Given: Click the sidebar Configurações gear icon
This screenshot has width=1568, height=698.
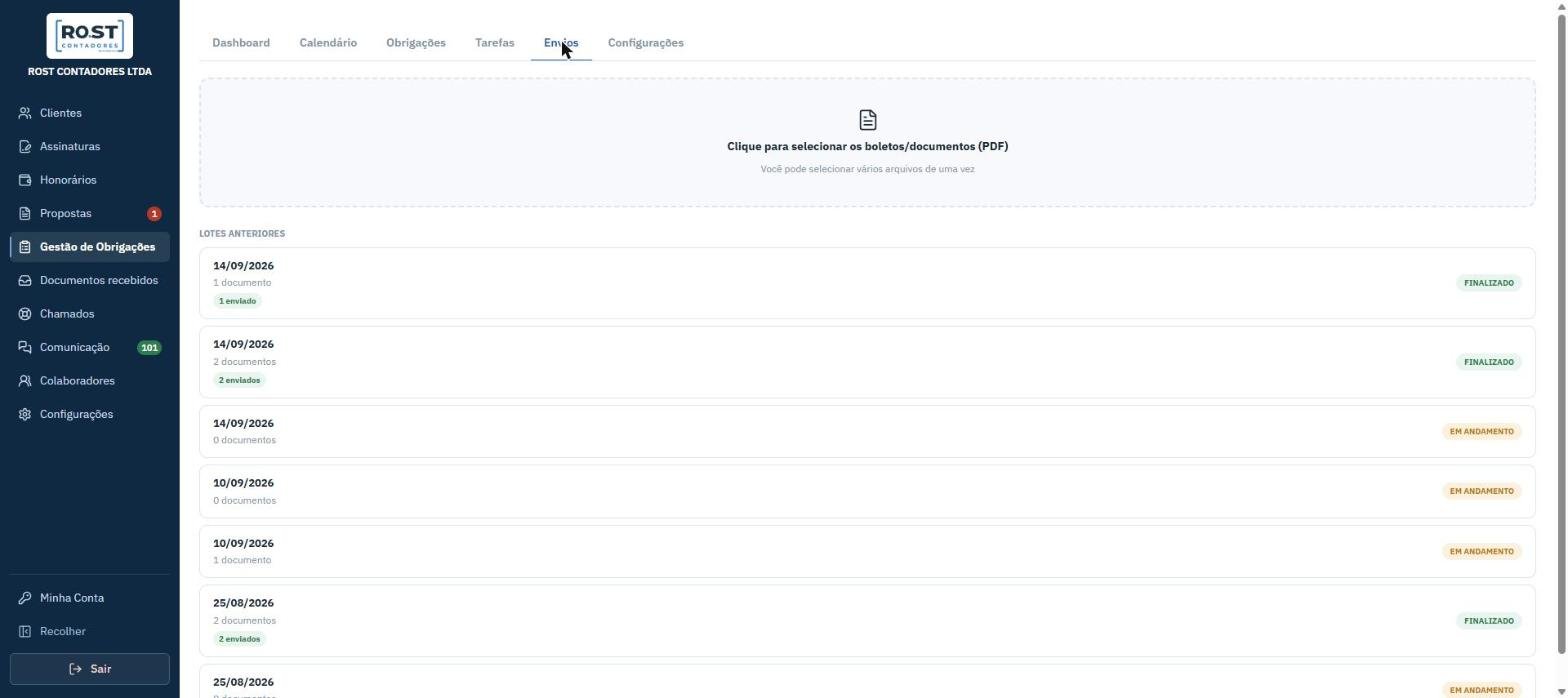Looking at the screenshot, I should point(25,415).
